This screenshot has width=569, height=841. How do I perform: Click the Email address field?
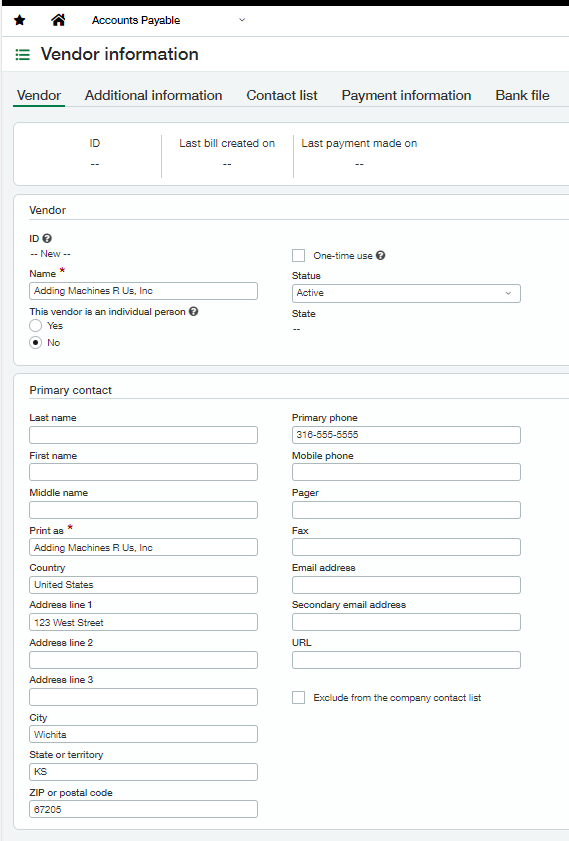[406, 585]
